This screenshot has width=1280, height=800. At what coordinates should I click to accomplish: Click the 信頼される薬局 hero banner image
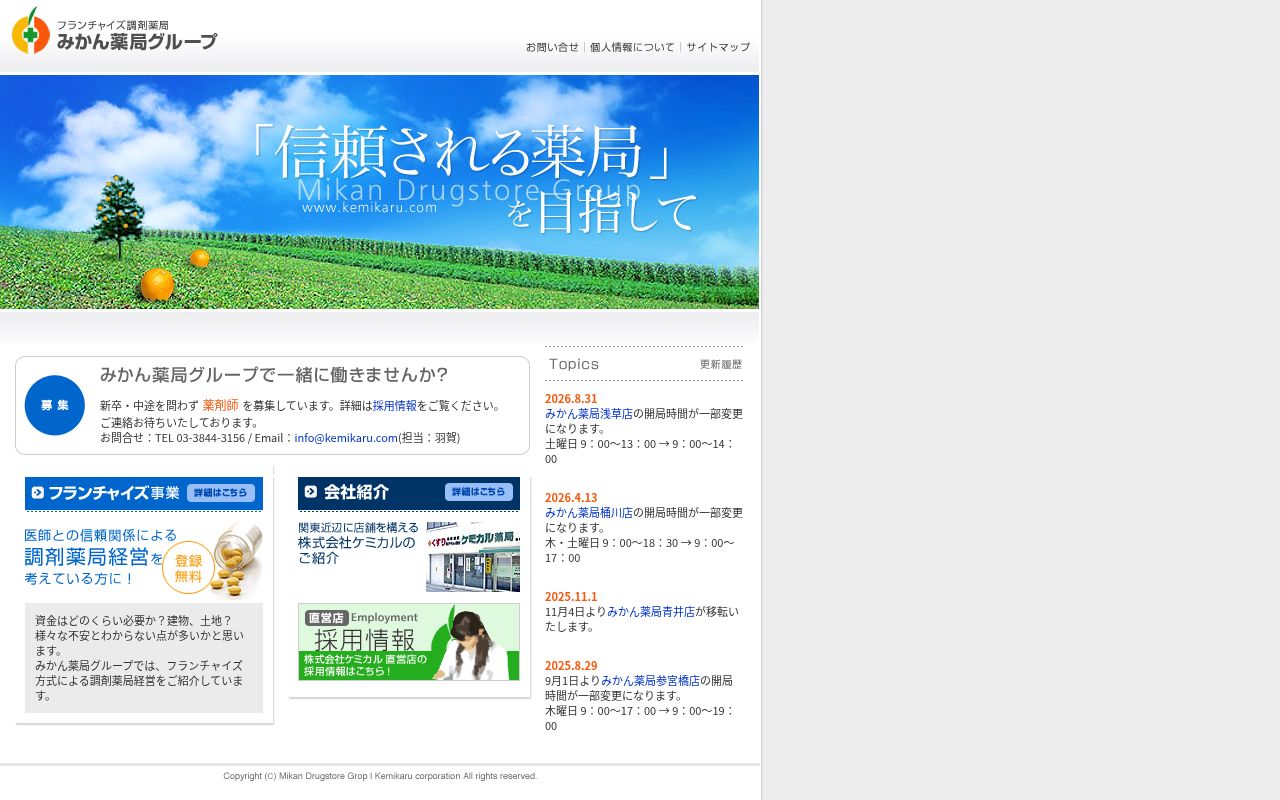click(x=380, y=192)
